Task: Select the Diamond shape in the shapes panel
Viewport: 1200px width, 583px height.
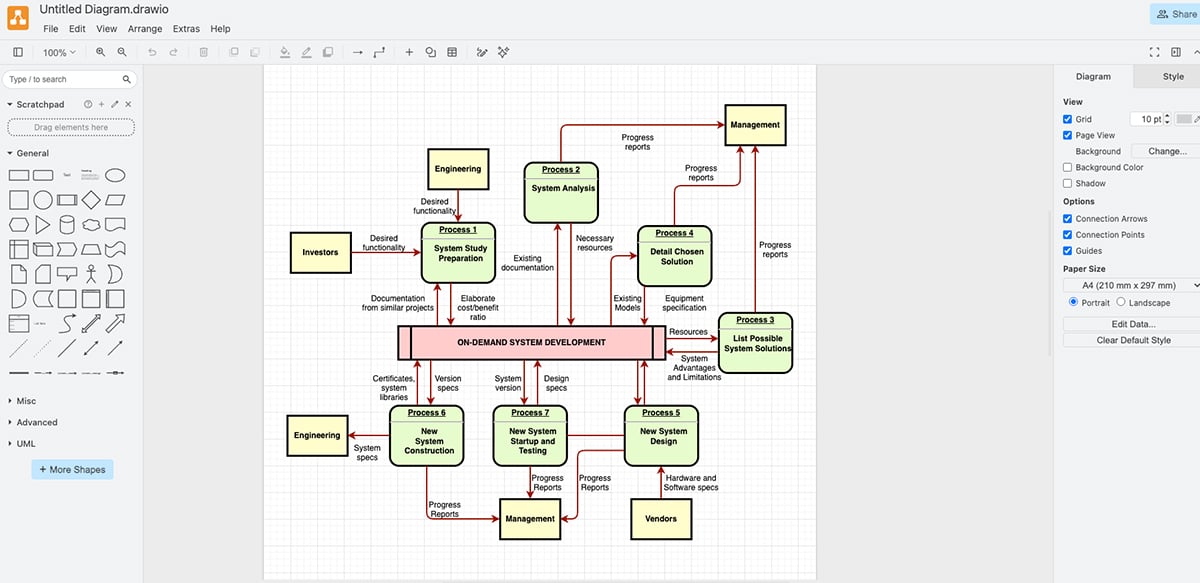Action: [x=90, y=200]
